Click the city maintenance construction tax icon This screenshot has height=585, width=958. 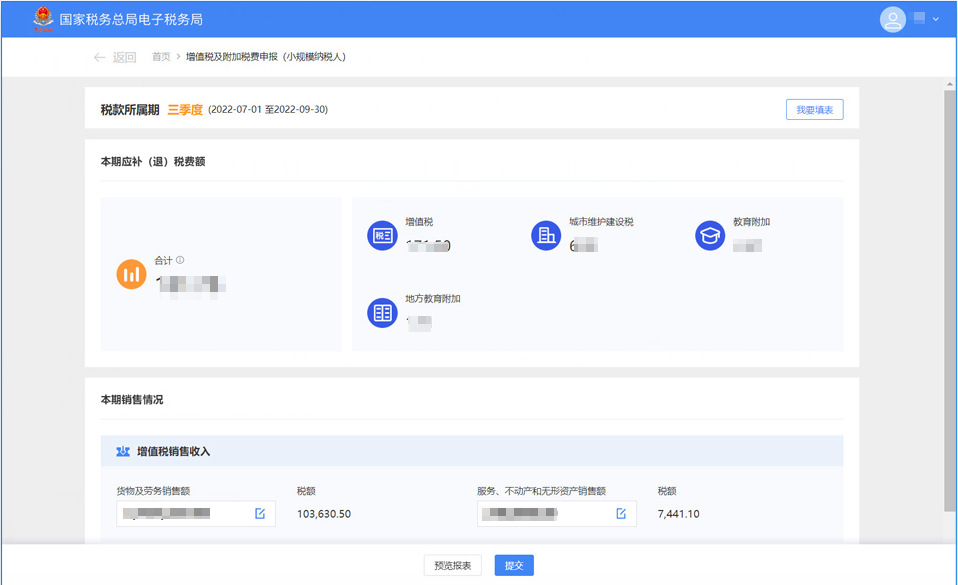pyautogui.click(x=546, y=235)
